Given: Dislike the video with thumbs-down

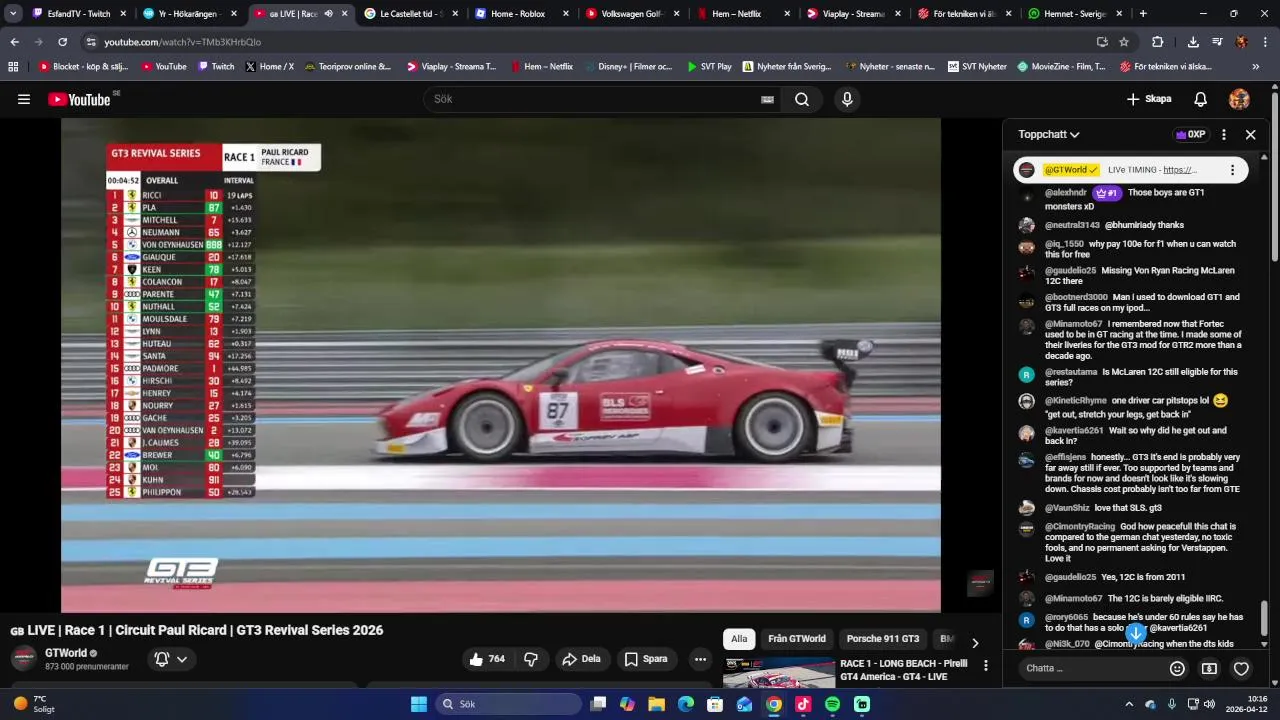Looking at the screenshot, I should point(531,659).
